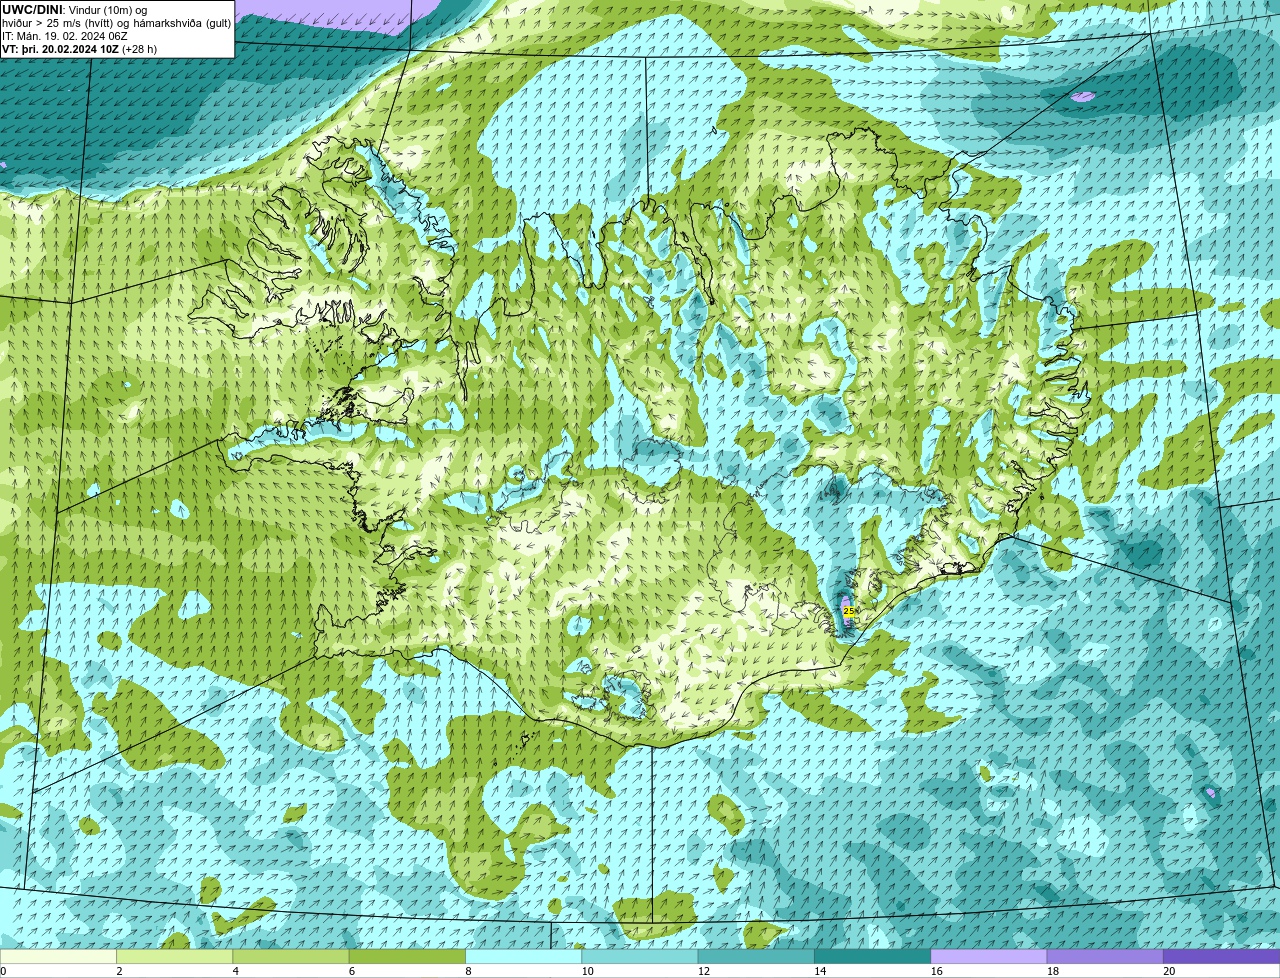Click the 'UWC/DINI' title text
Image resolution: width=1280 pixels, height=978 pixels.
coord(33,10)
